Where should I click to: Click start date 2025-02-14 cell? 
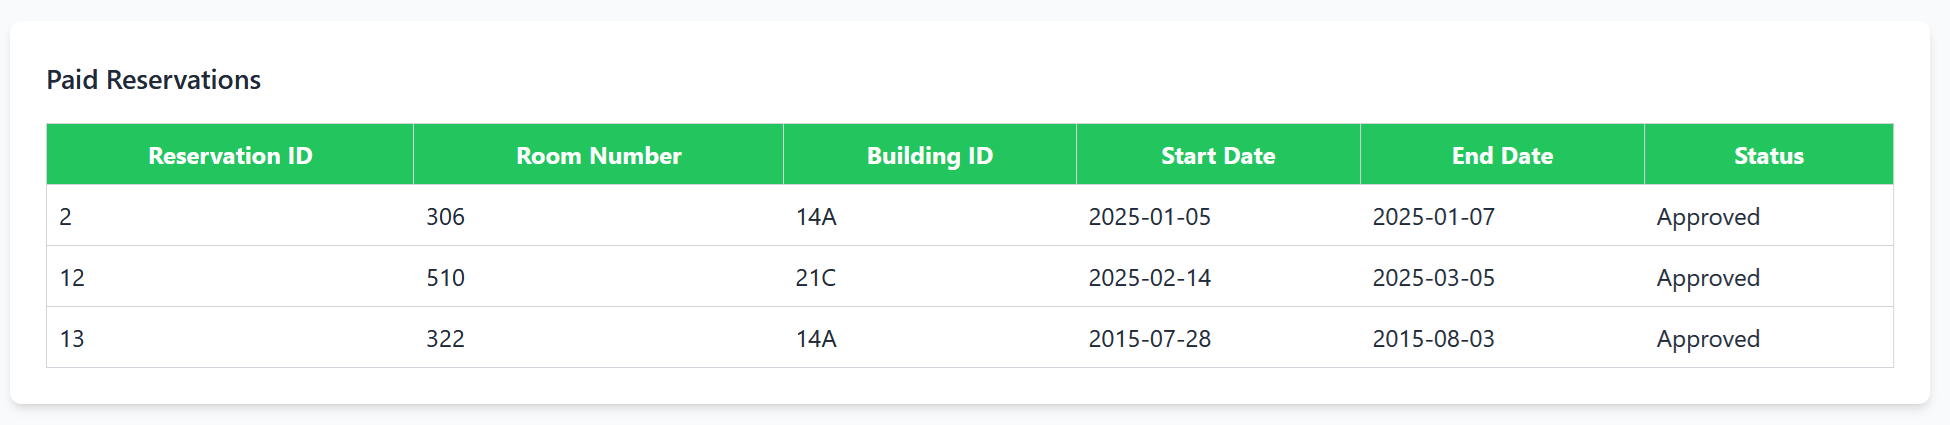click(1149, 278)
